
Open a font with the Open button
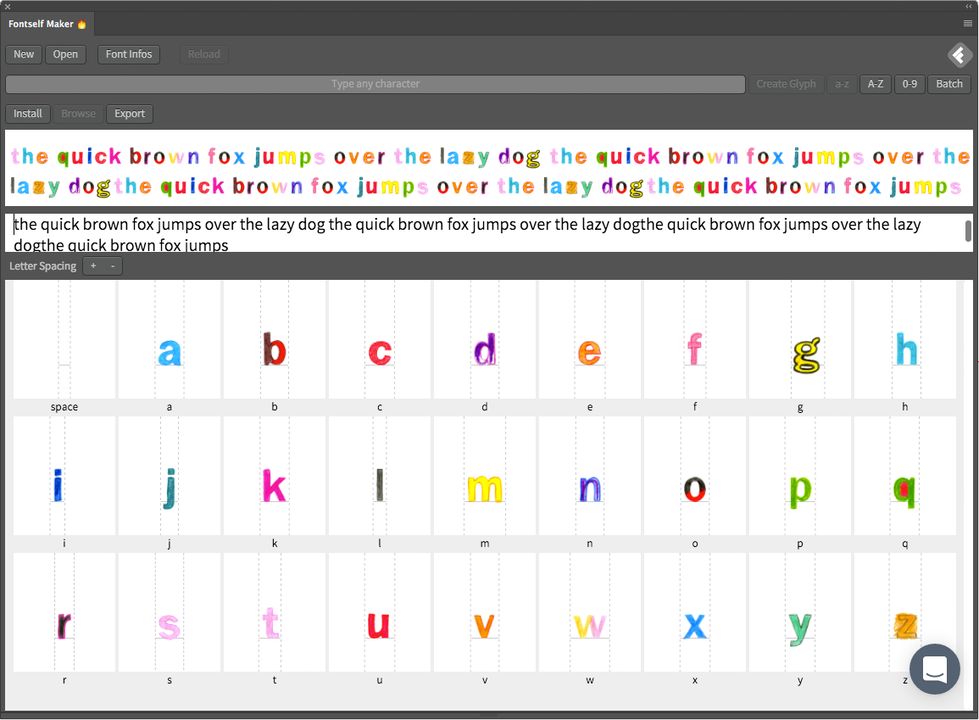tap(65, 54)
